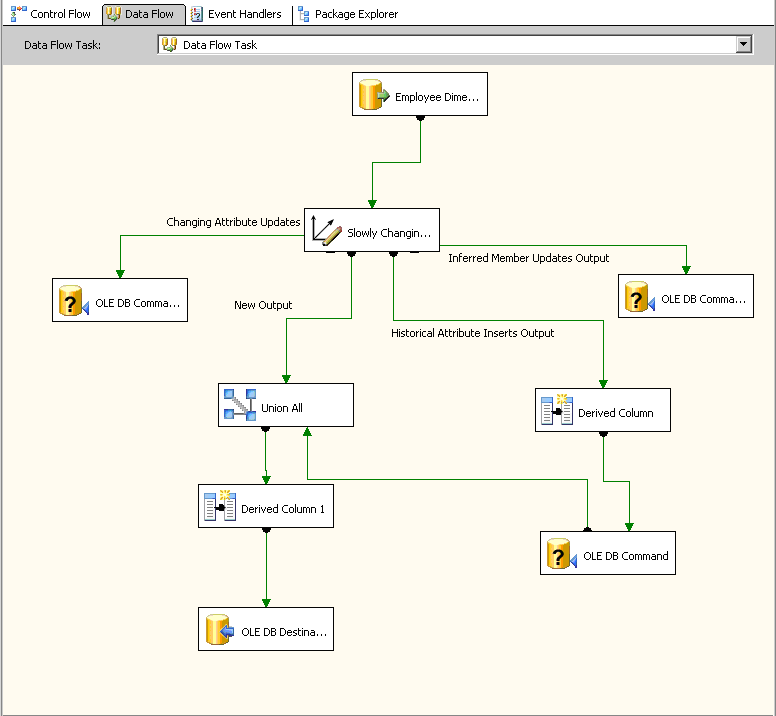
Task: Switch to the Package Explorer tab
Action: click(x=348, y=14)
